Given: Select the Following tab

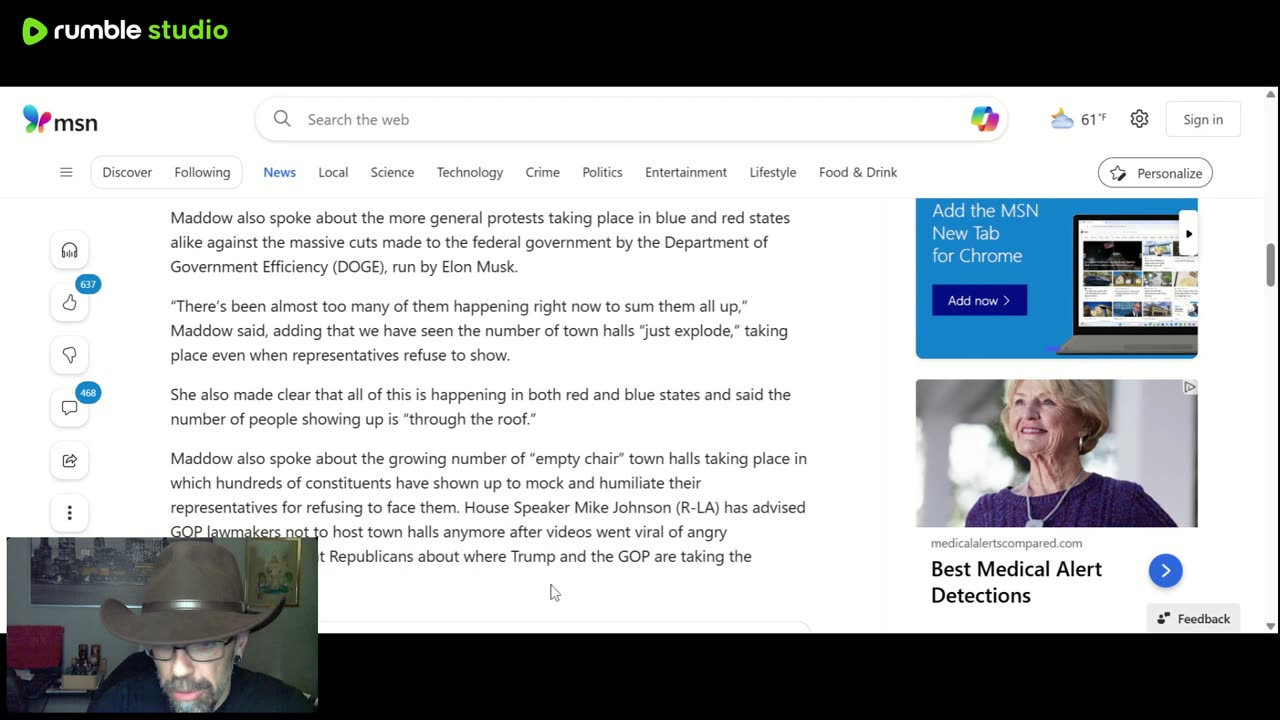Looking at the screenshot, I should point(202,172).
